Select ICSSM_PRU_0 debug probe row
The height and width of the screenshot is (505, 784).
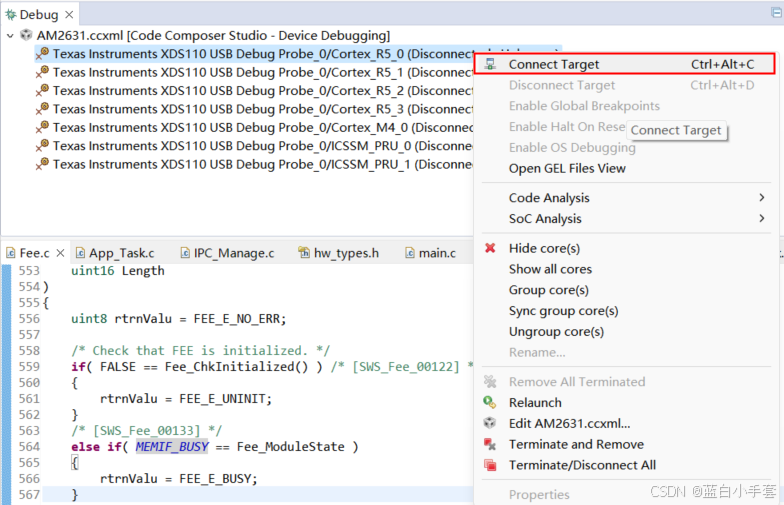(255, 146)
